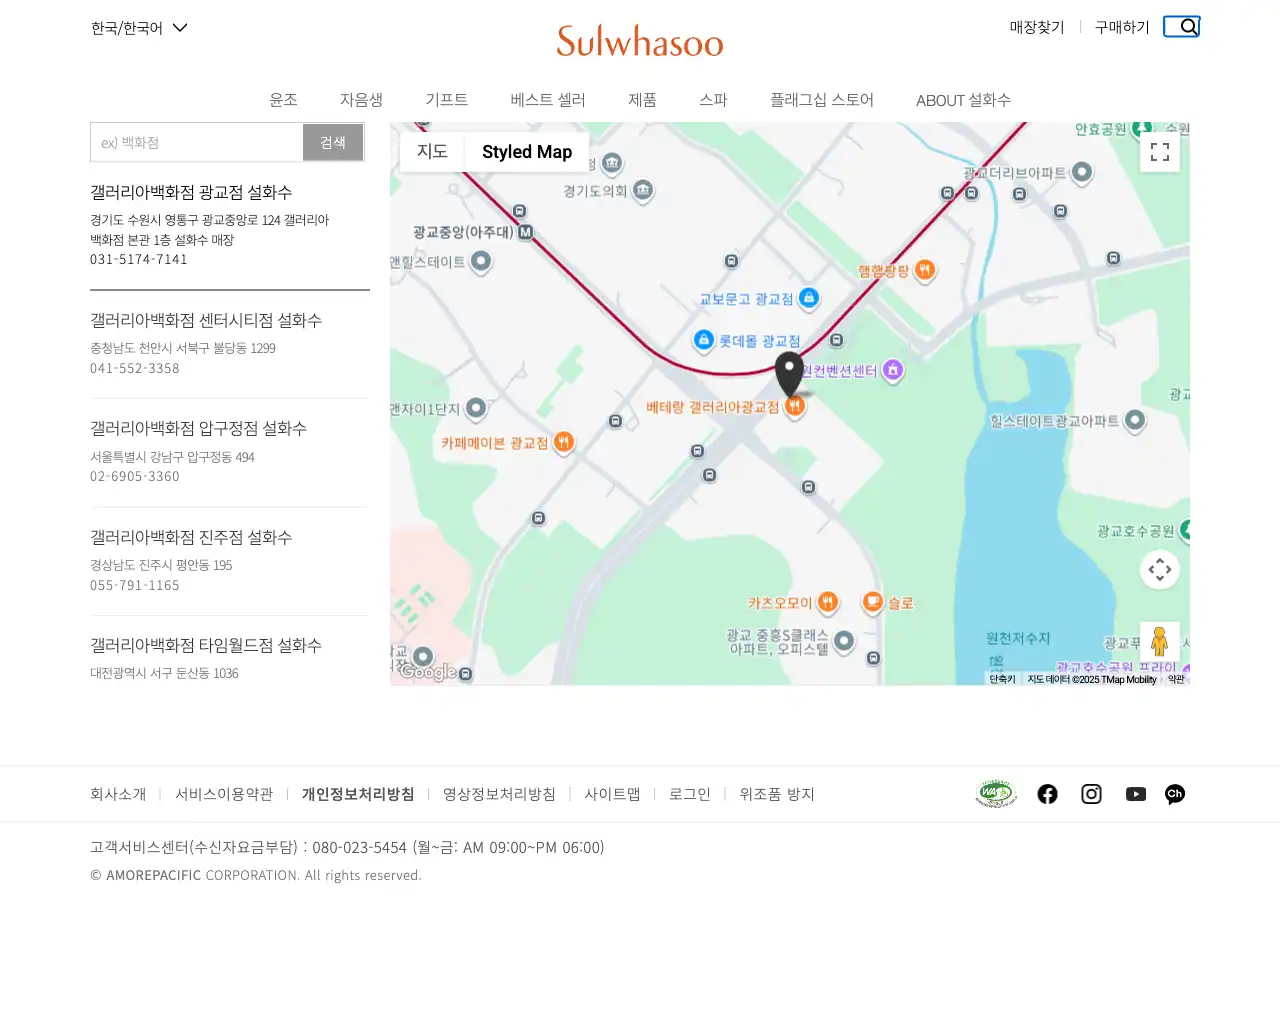Click 베테랑 갤러리아광교점 map marker
Image resolution: width=1280 pixels, height=1024 pixels.
pyautogui.click(x=795, y=407)
